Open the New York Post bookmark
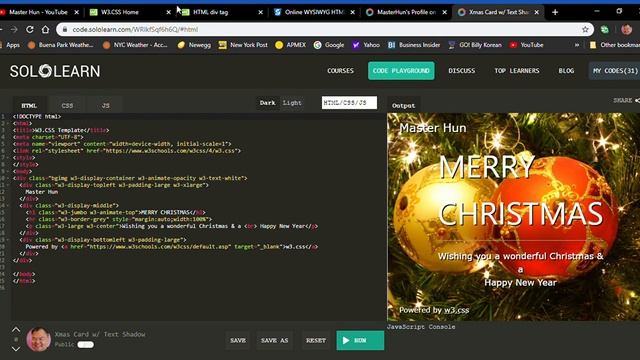Image resolution: width=640 pixels, height=360 pixels. [243, 45]
